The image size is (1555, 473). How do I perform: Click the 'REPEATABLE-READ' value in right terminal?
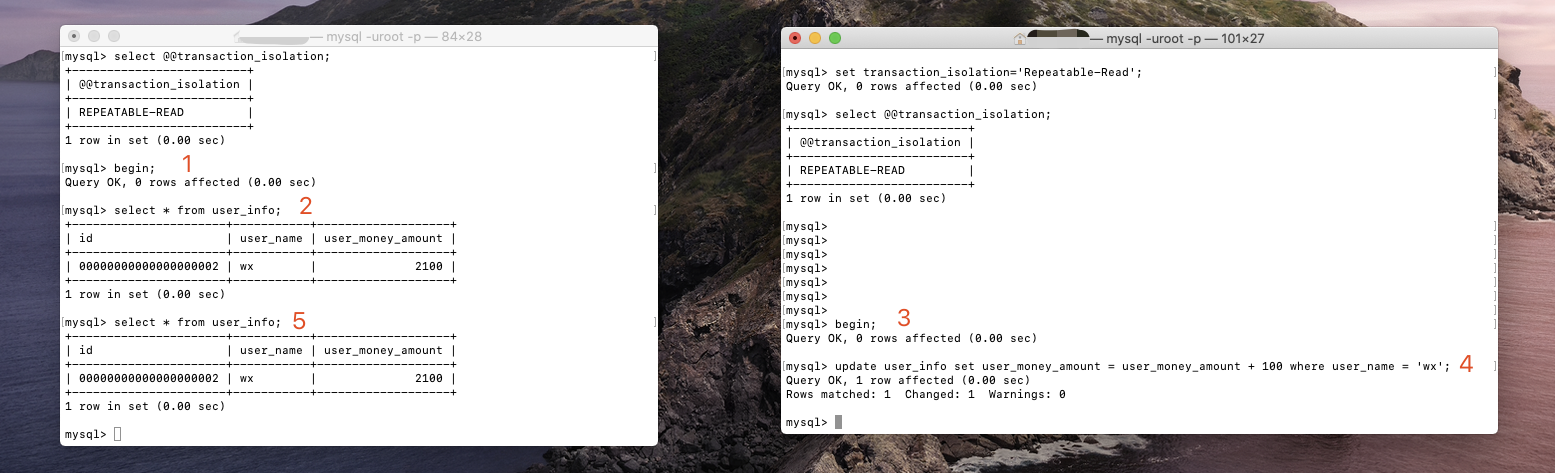point(852,170)
